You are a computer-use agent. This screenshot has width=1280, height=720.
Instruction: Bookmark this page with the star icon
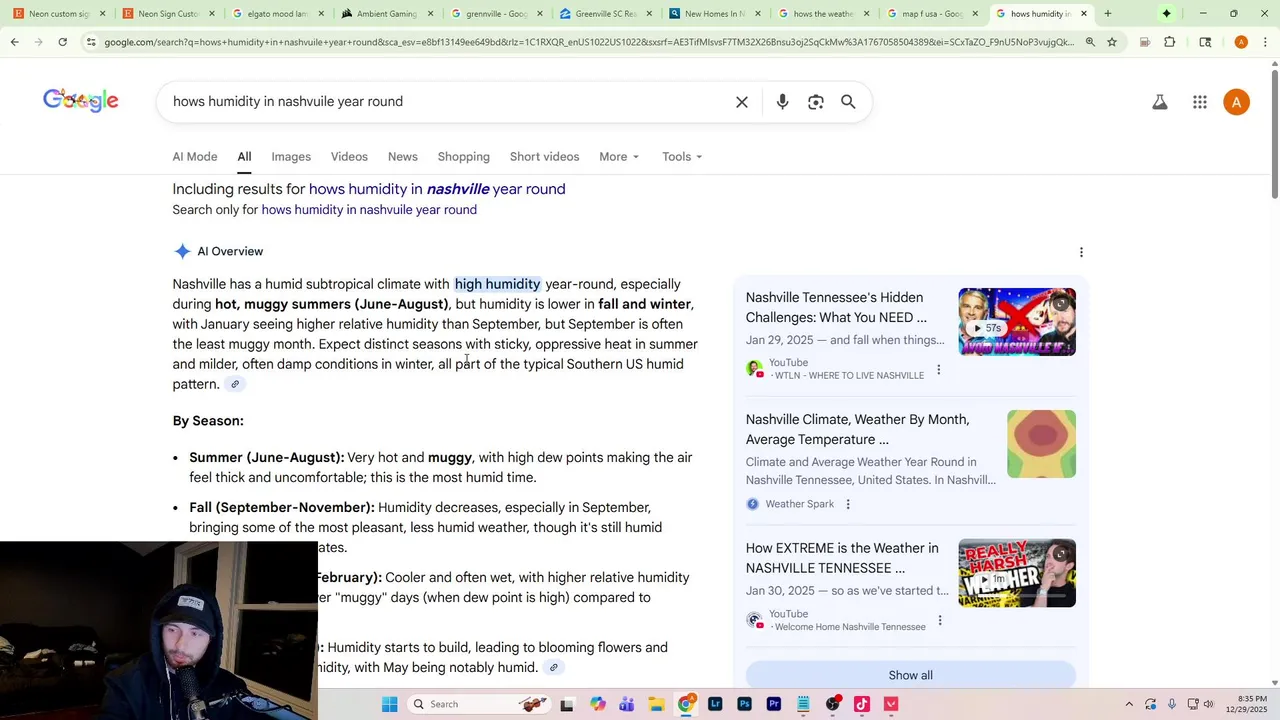(x=1111, y=42)
